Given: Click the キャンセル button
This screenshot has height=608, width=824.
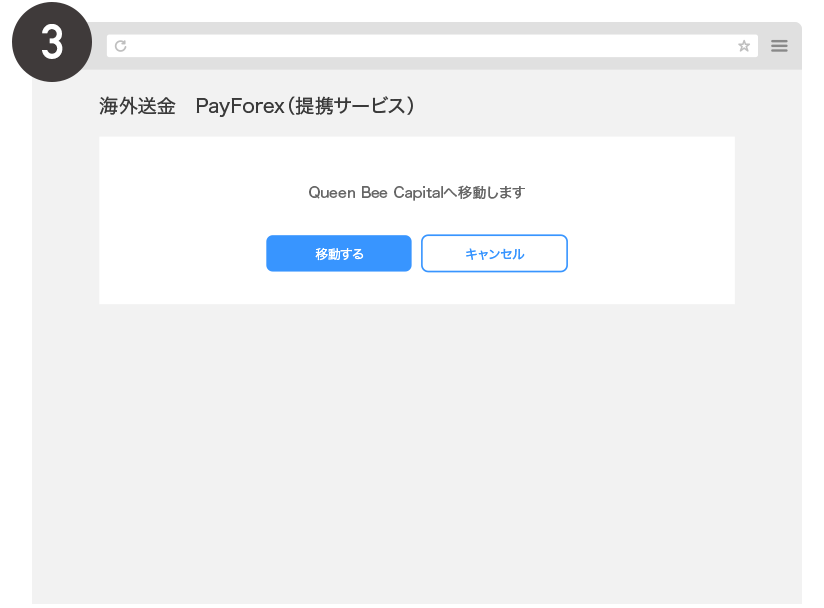Looking at the screenshot, I should click(x=494, y=253).
